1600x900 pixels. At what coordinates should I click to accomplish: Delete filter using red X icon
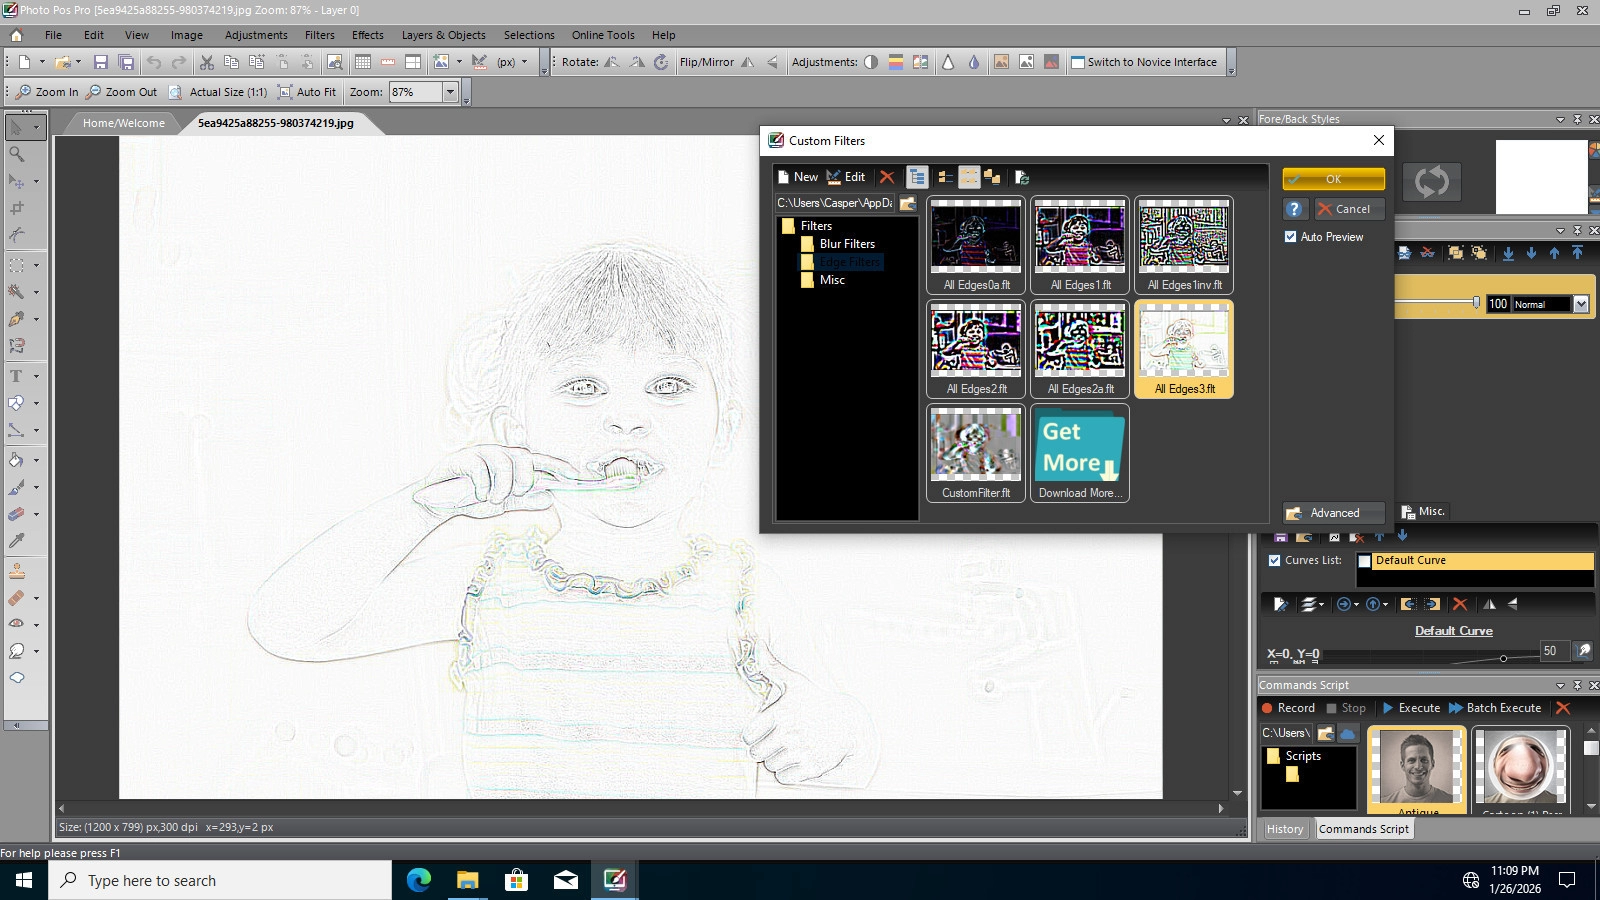point(887,177)
